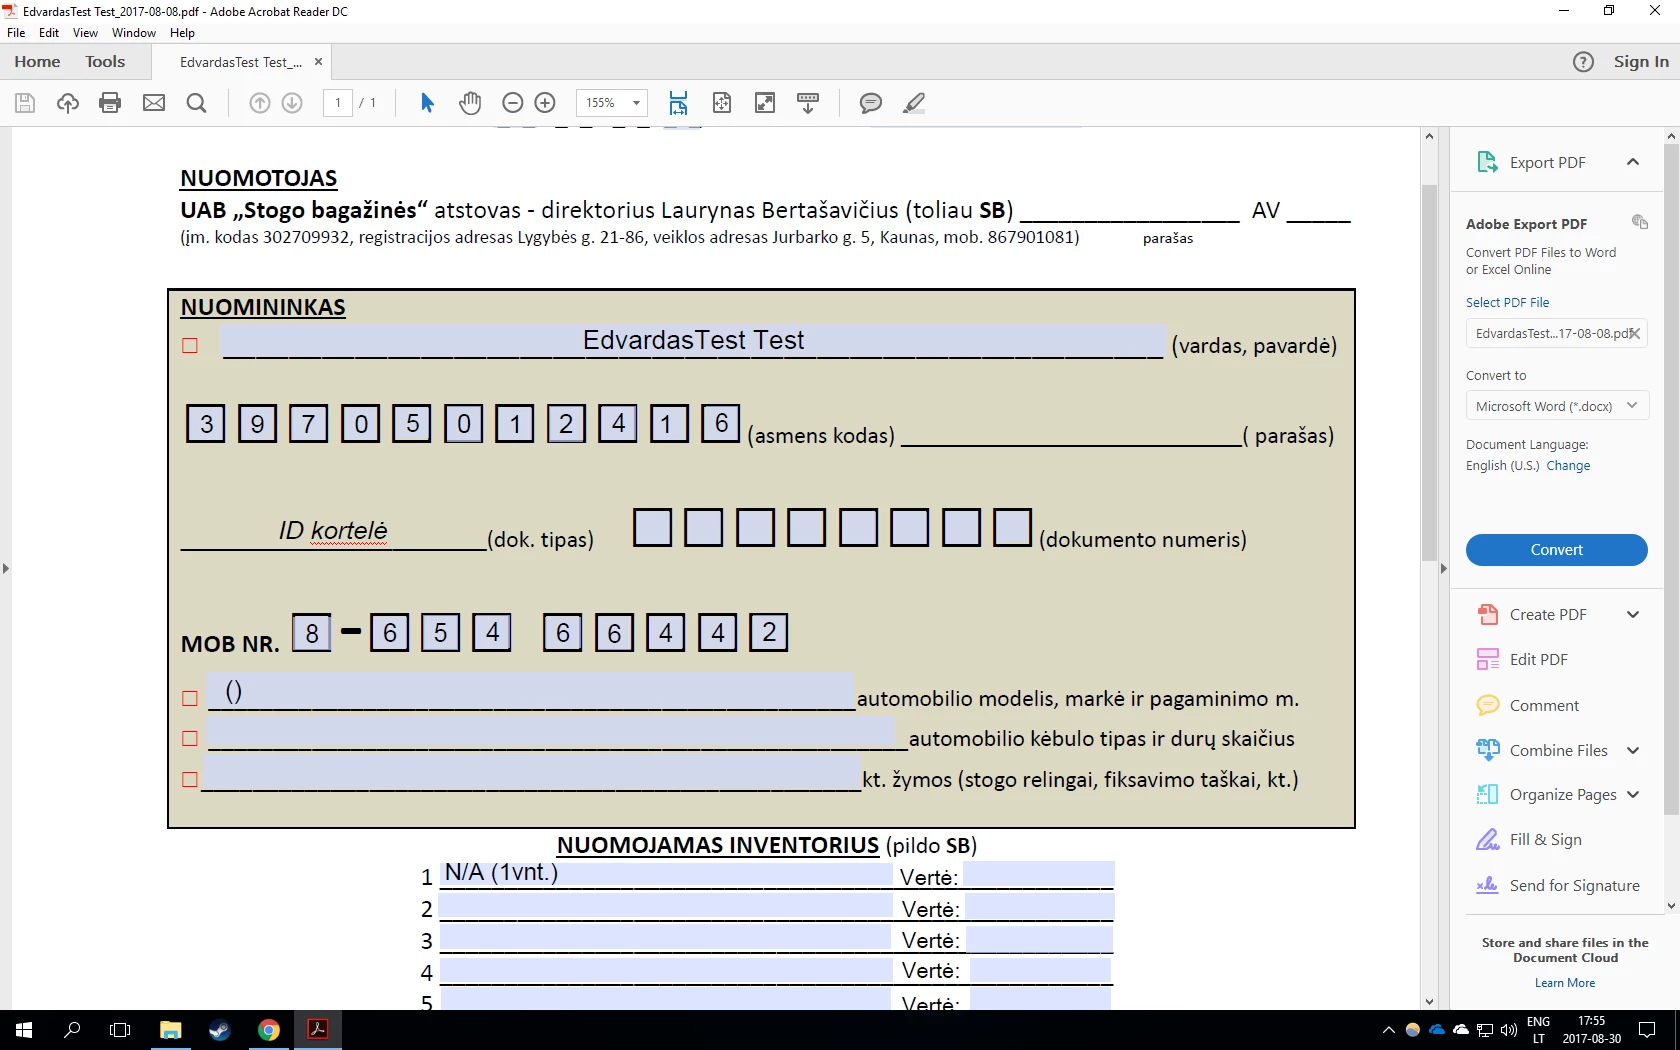Tick the checkbox for kt. žymos line
The height and width of the screenshot is (1050, 1680).
click(190, 780)
